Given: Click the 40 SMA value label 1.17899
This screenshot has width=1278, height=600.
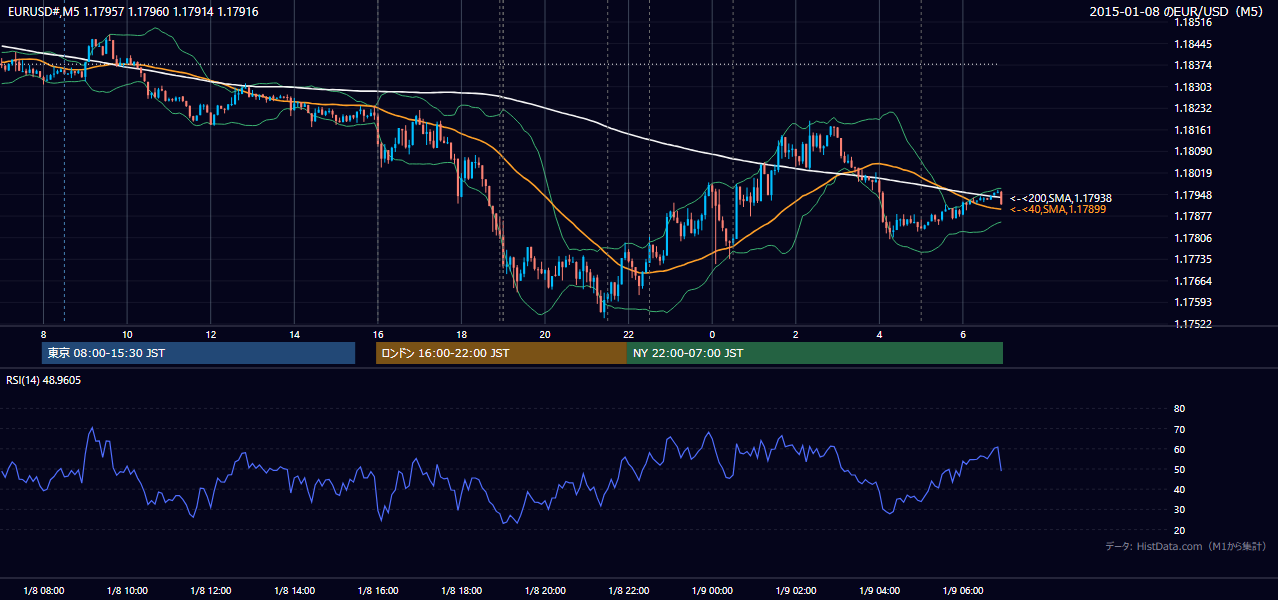Looking at the screenshot, I should pos(1057,209).
